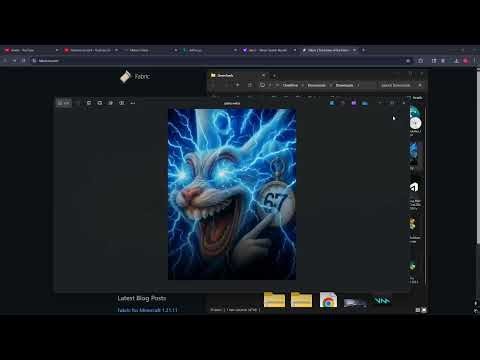Click the blue cloud icon in Photos title bar
Screen dimensions: 480x360
(x=365, y=103)
